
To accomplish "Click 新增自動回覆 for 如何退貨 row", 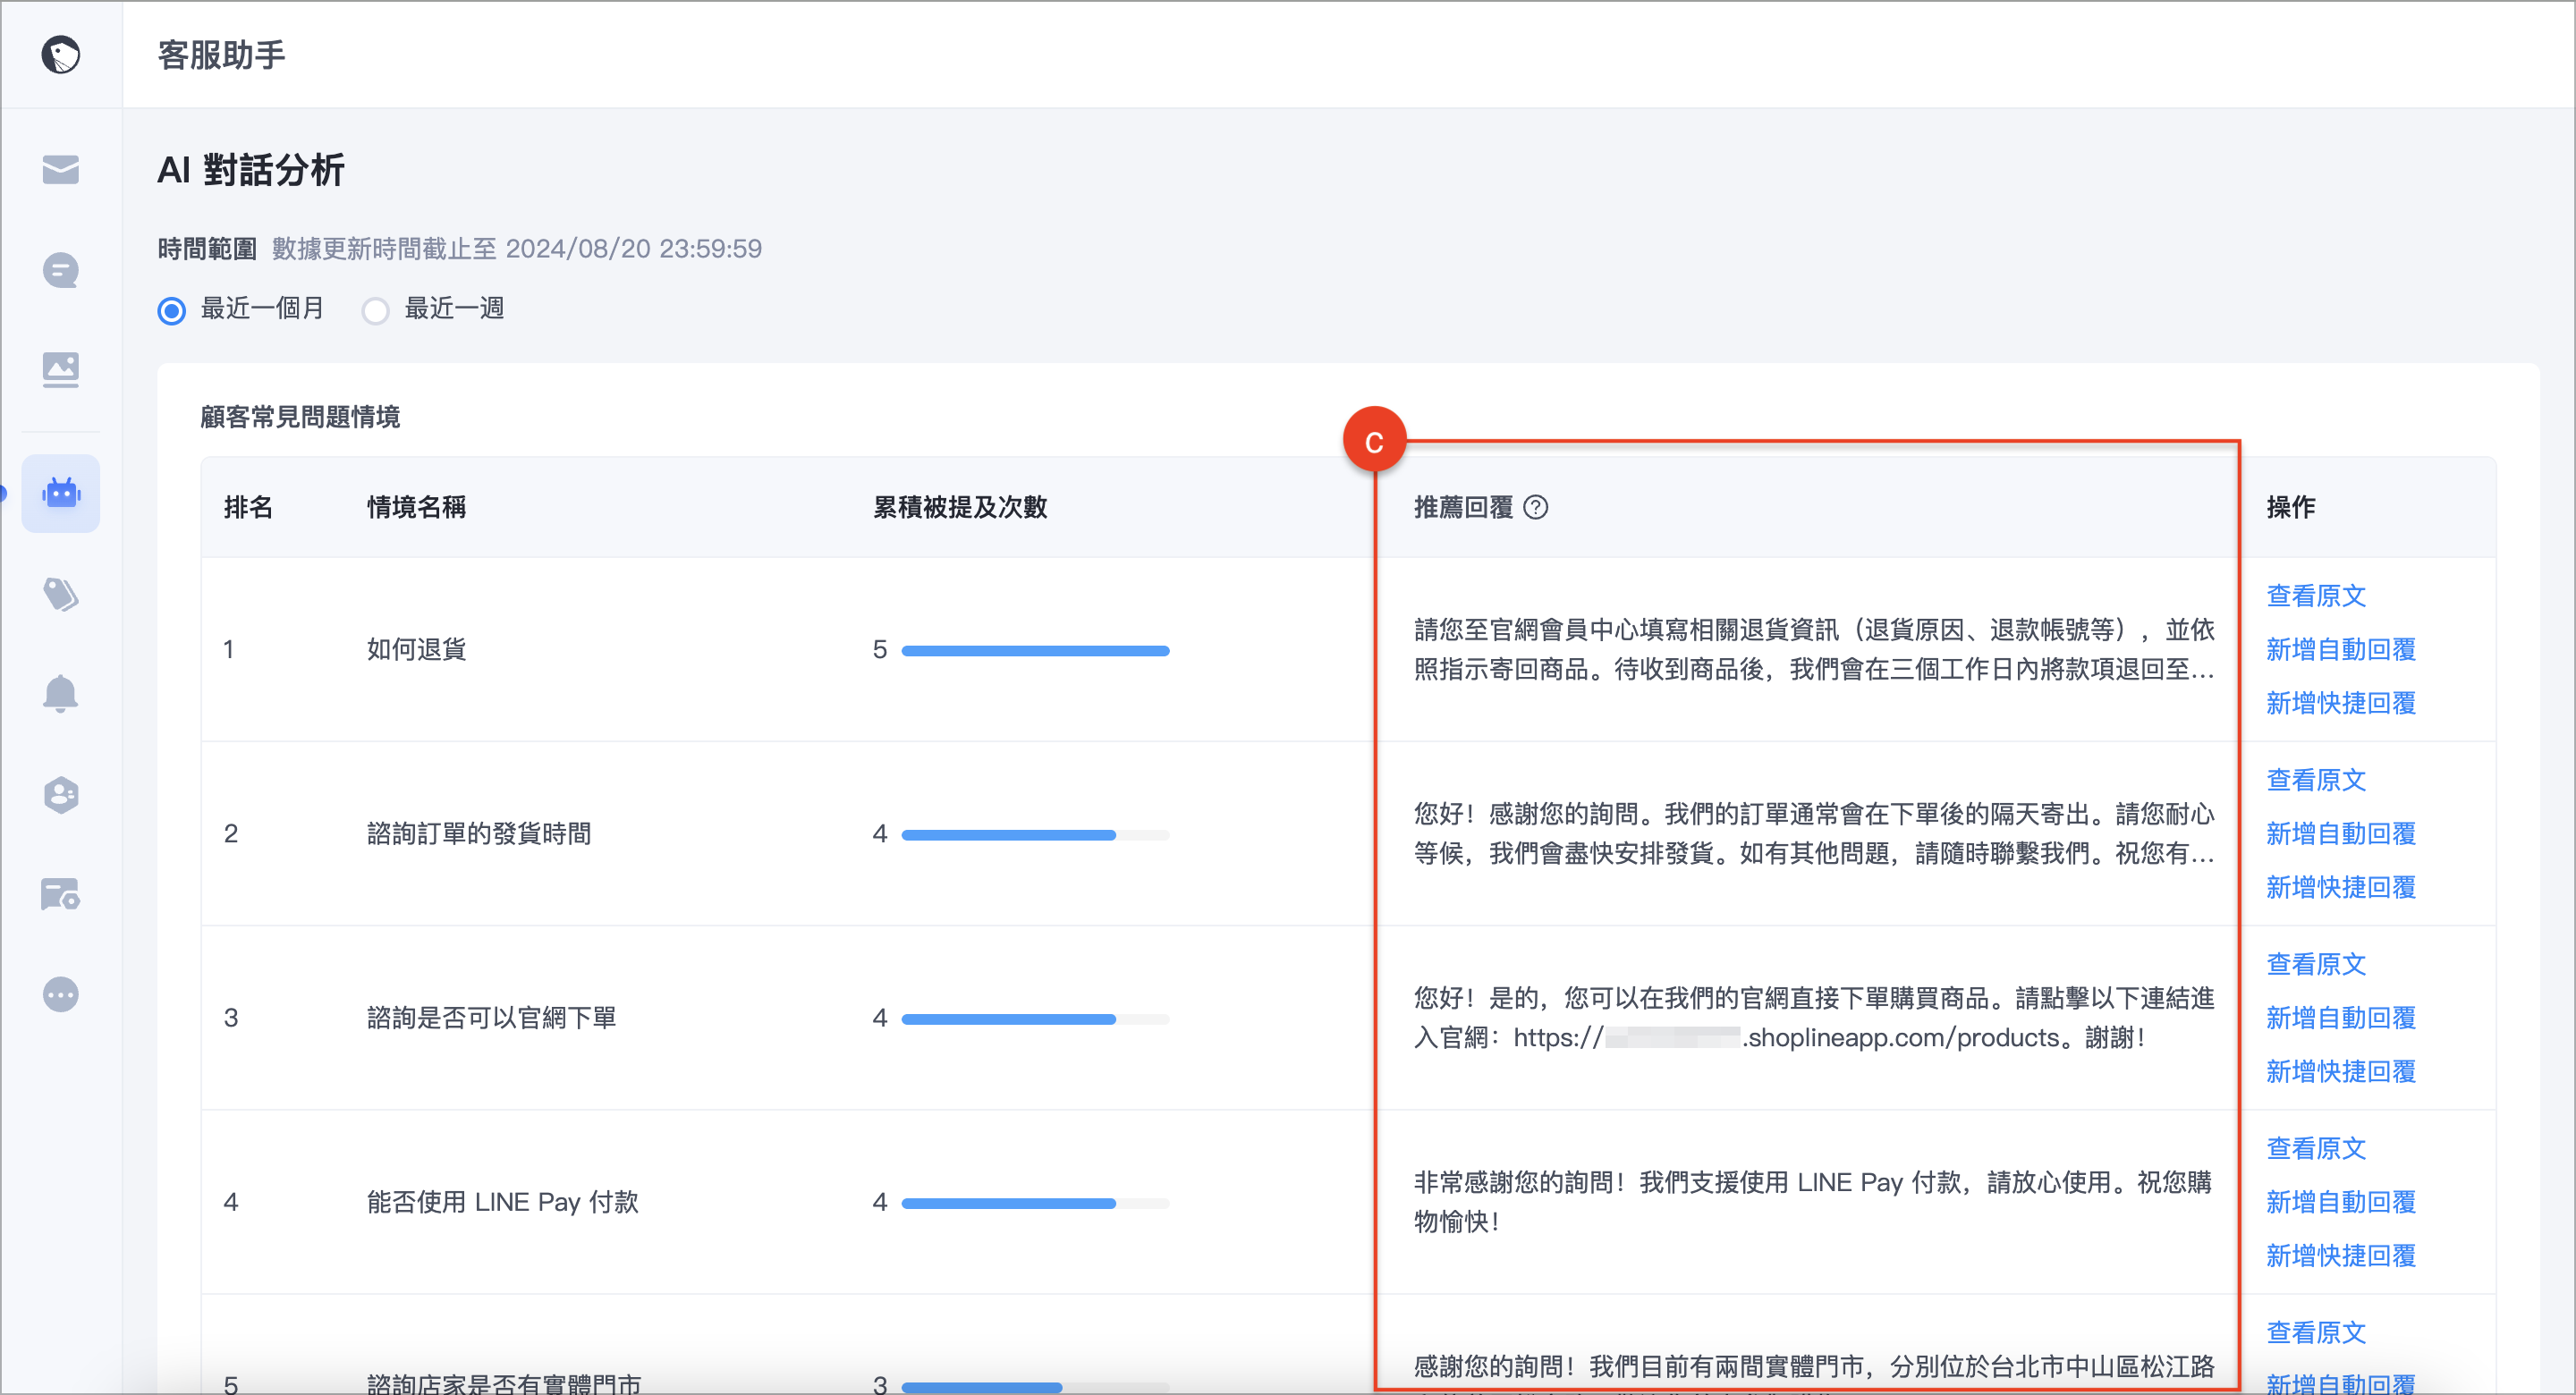I will (x=2341, y=650).
